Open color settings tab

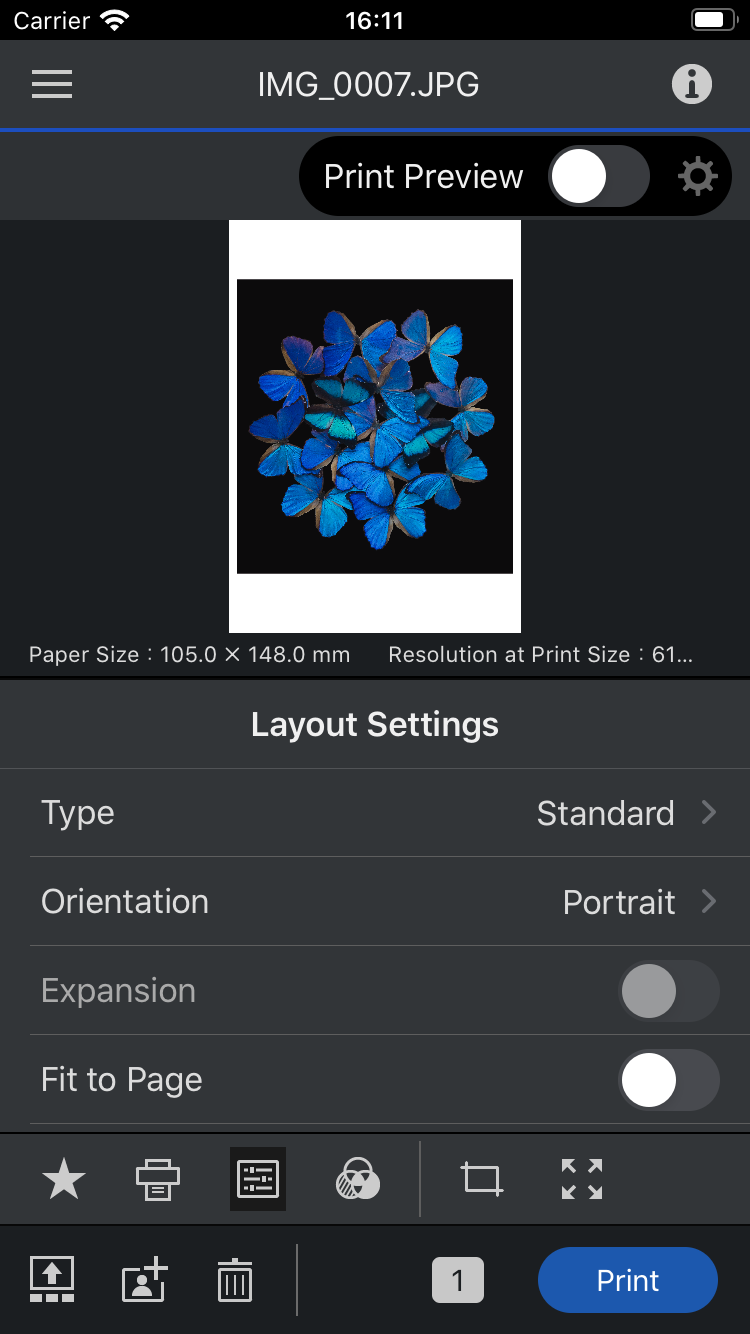point(358,1180)
